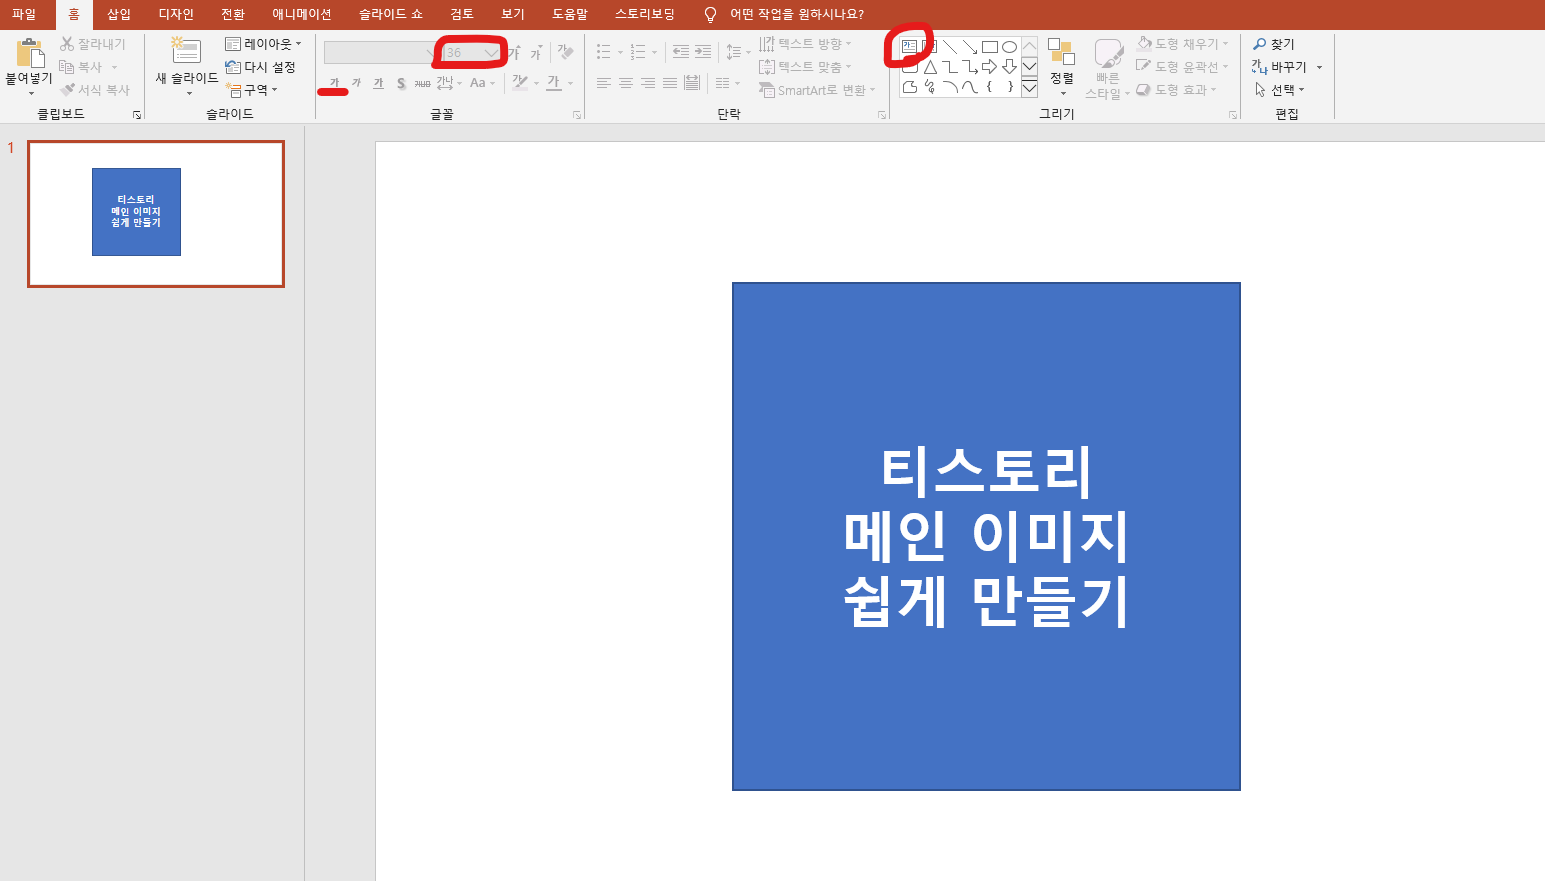The height and width of the screenshot is (881, 1545).
Task: Click the line spacing icon
Action: pyautogui.click(x=734, y=52)
